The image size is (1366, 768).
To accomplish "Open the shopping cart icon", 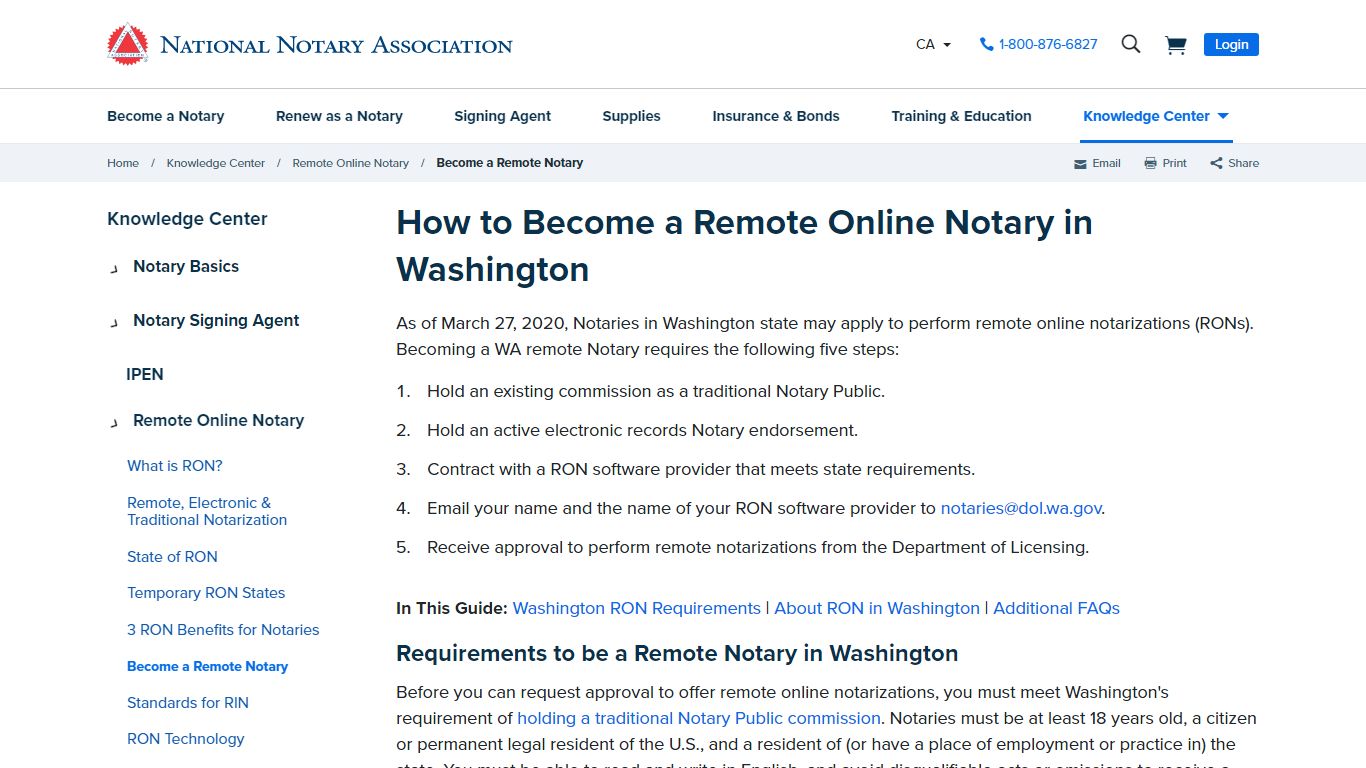I will point(1176,45).
